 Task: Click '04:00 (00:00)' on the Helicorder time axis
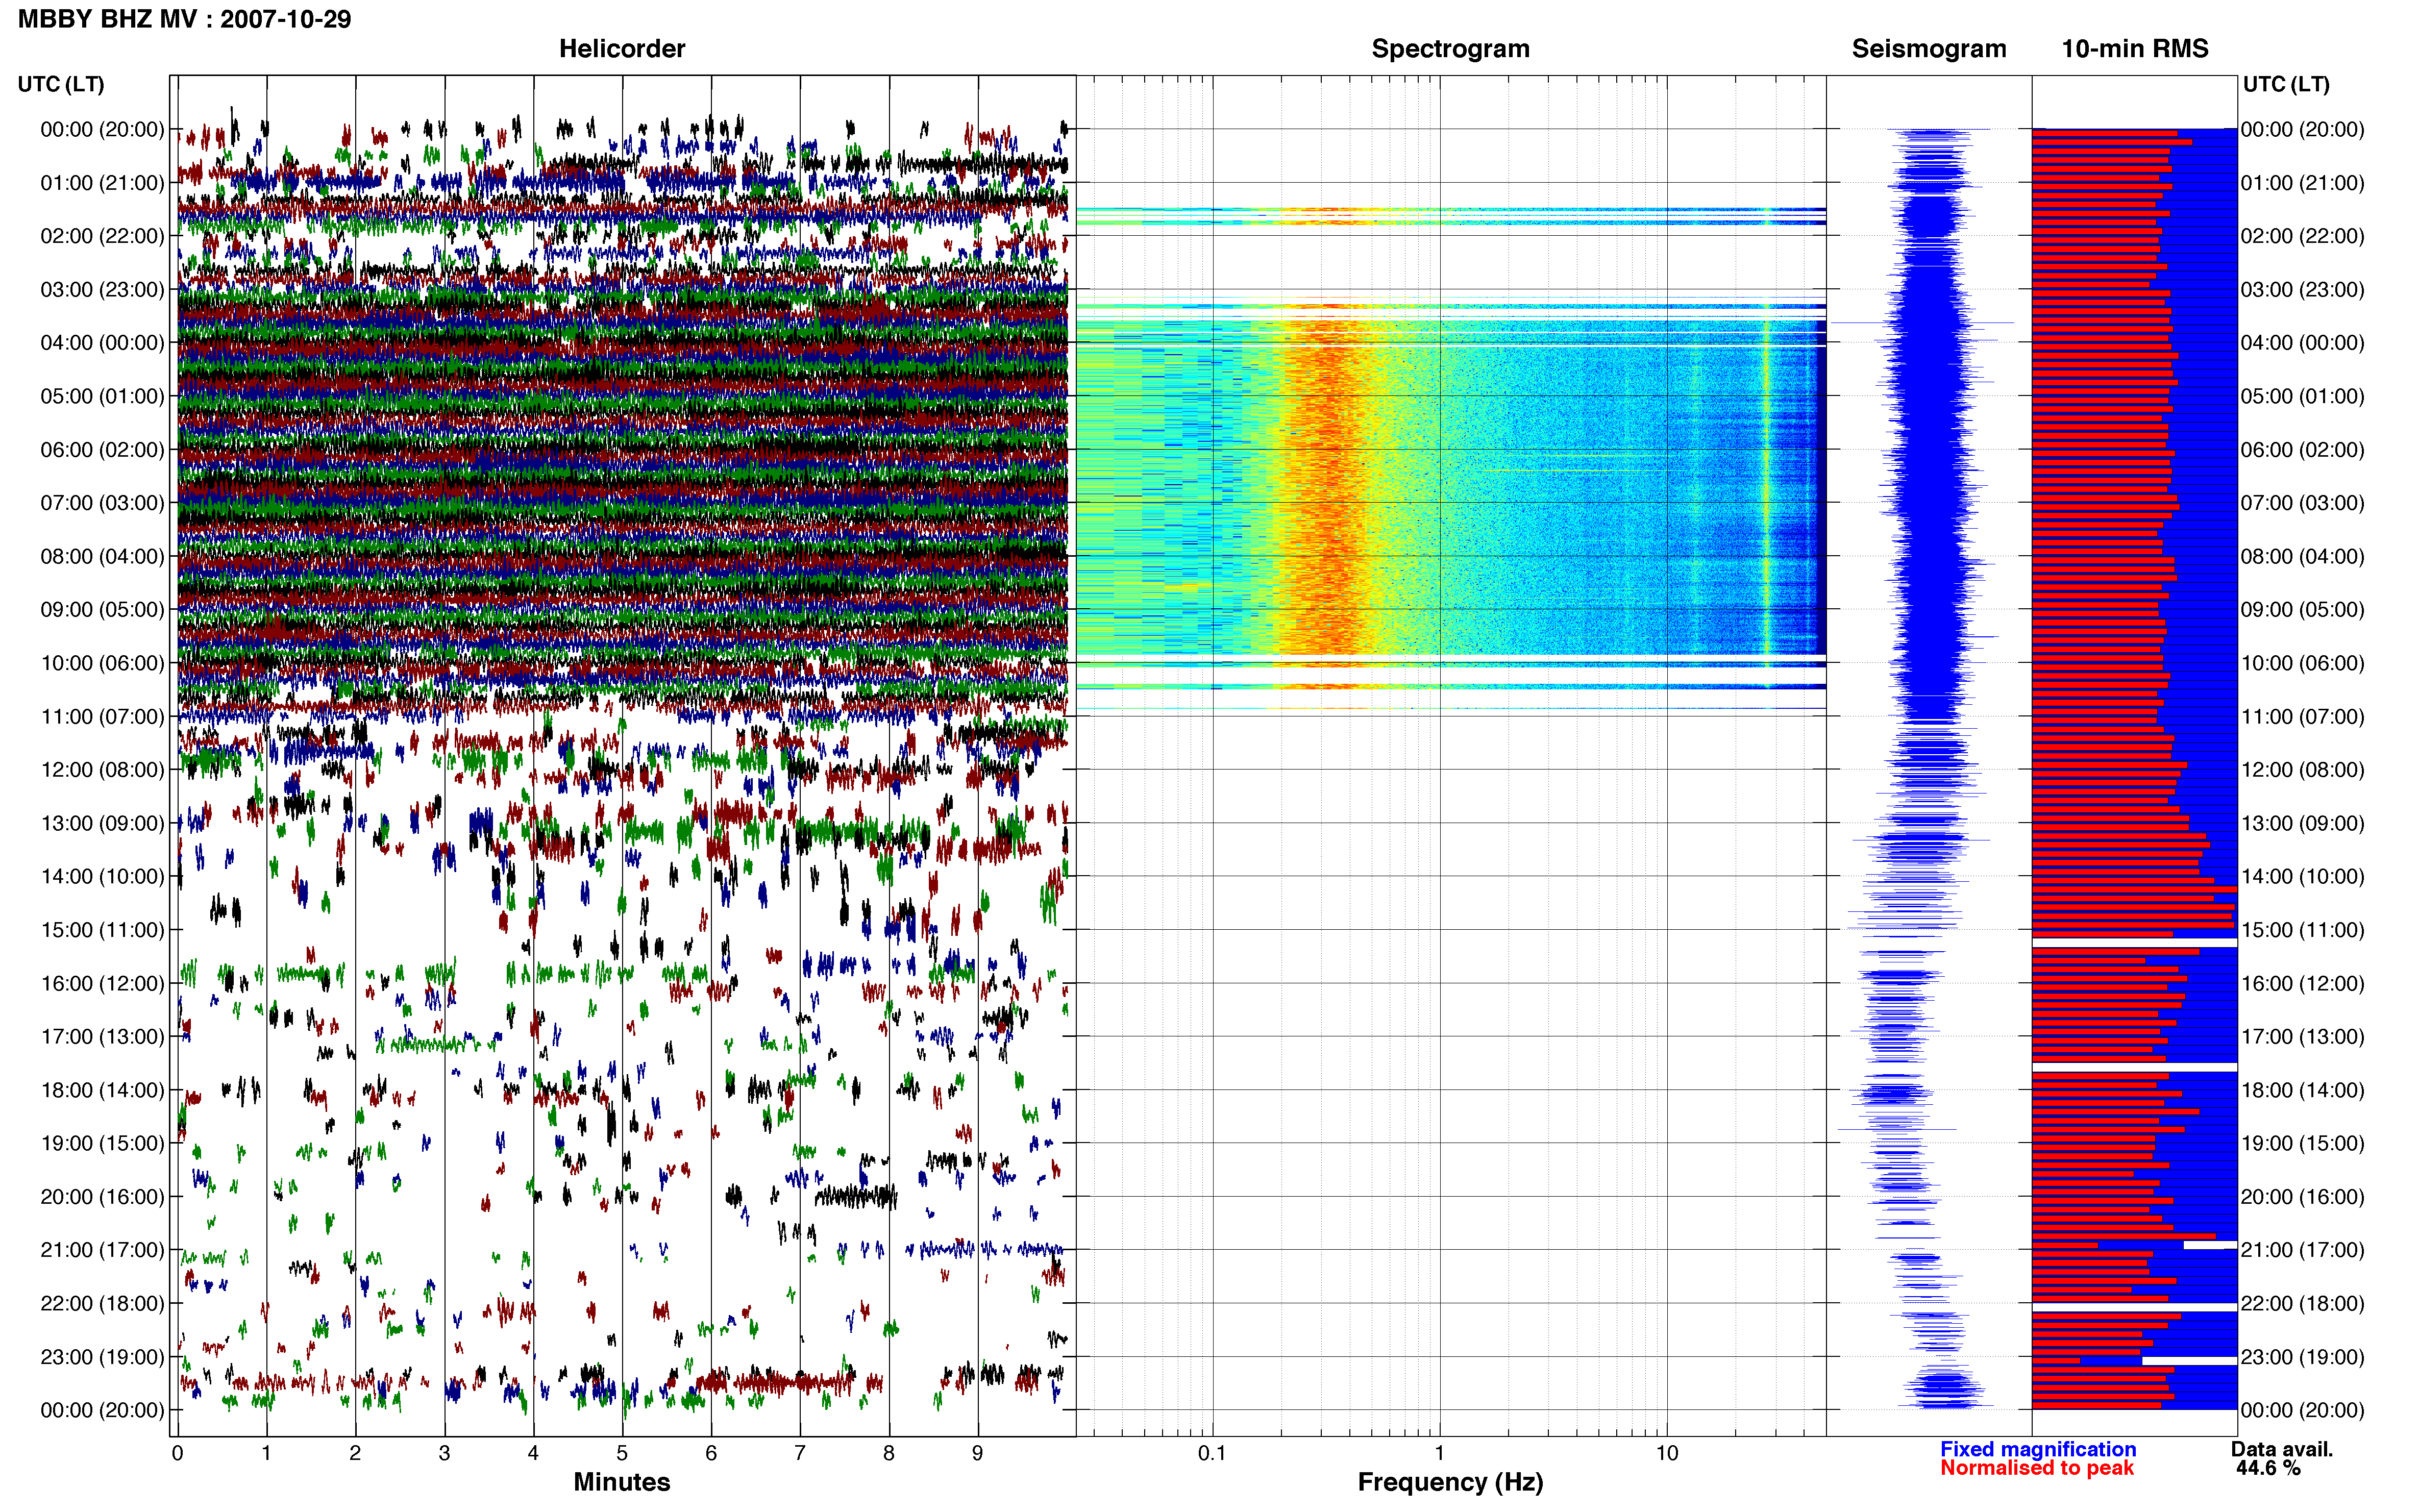(102, 343)
